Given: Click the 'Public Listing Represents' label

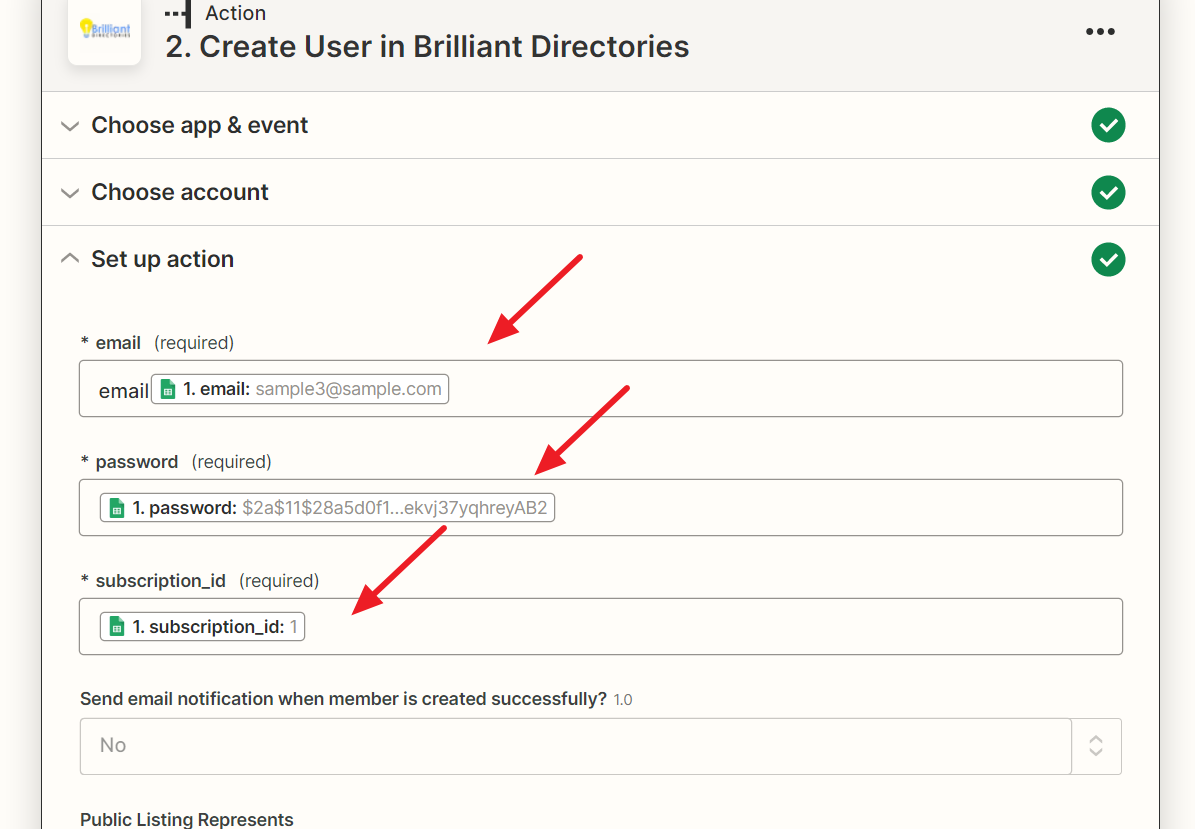Looking at the screenshot, I should (x=187, y=819).
